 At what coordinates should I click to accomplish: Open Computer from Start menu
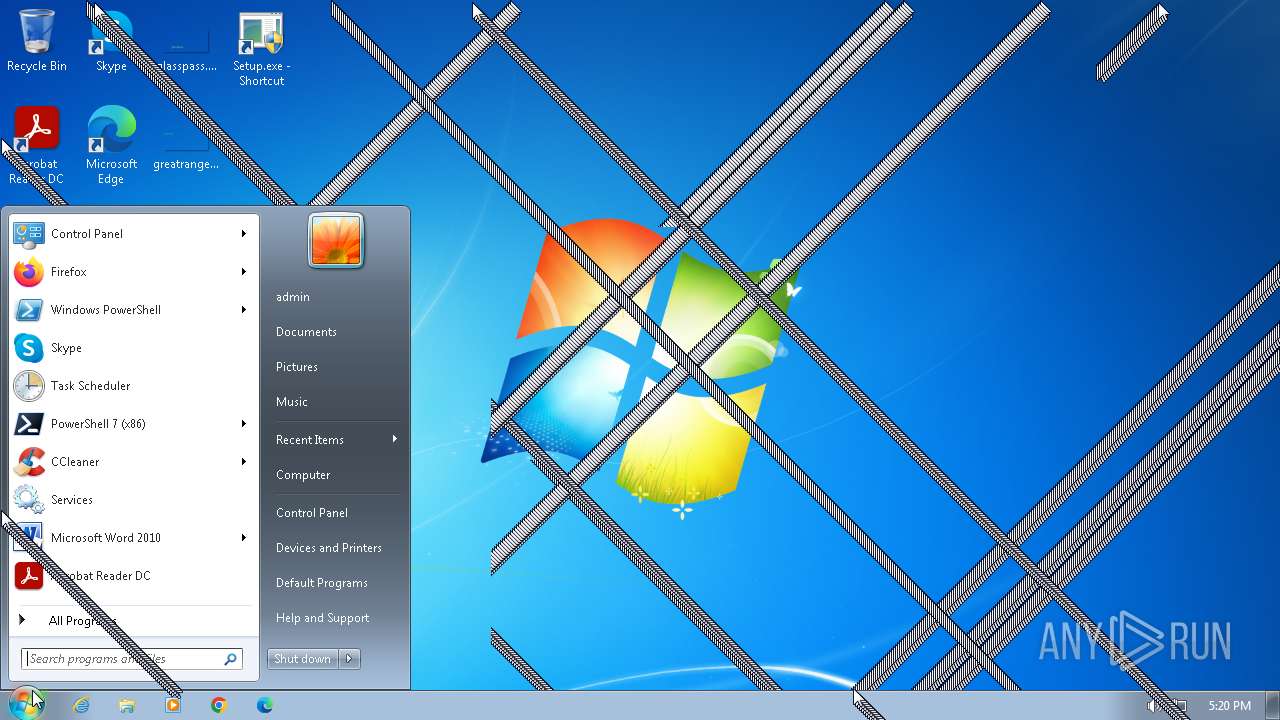pyautogui.click(x=303, y=475)
